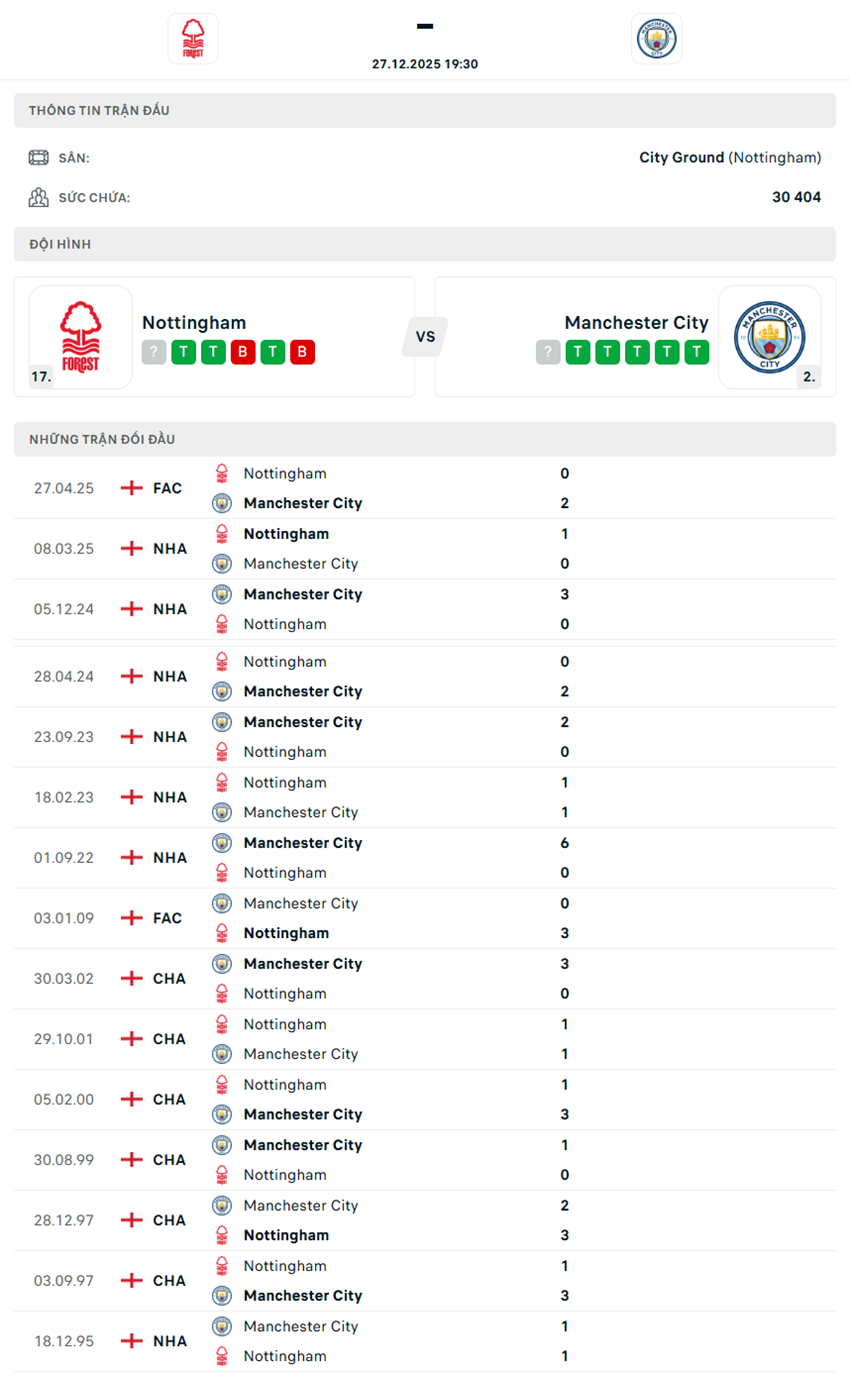This screenshot has width=850, height=1374.
Task: Click the Manchester City badge in the 08.03.25 row
Action: tap(222, 563)
